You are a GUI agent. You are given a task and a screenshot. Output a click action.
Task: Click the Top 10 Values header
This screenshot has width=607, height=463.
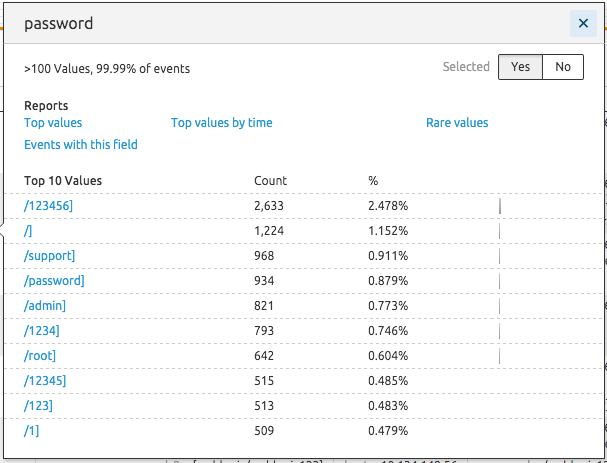63,181
